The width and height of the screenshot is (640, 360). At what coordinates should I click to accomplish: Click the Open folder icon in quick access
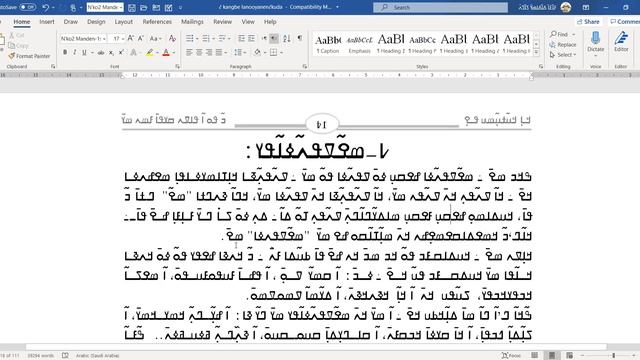coord(144,7)
